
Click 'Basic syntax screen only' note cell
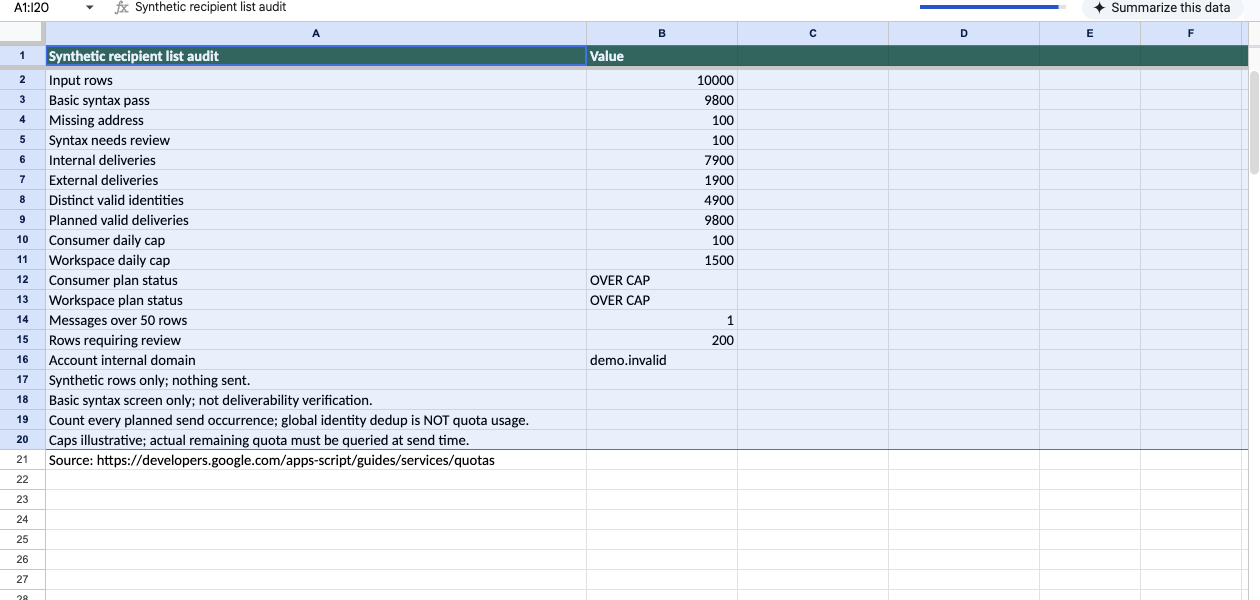316,400
